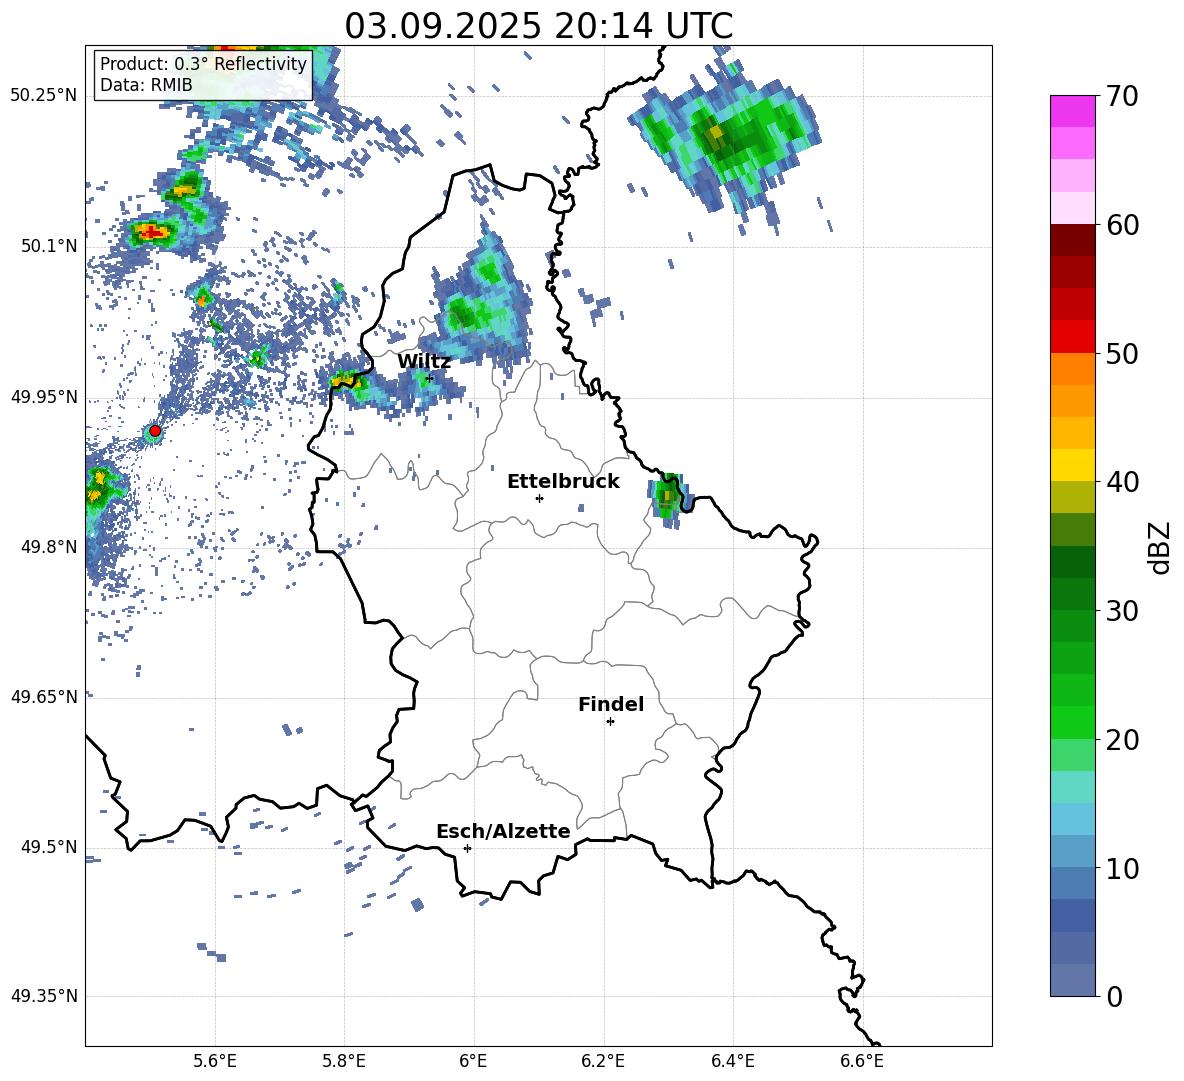Image resolution: width=1184 pixels, height=1081 pixels.
Task: Click the small cell on eastern border near Ettelbruck
Action: pos(668,498)
